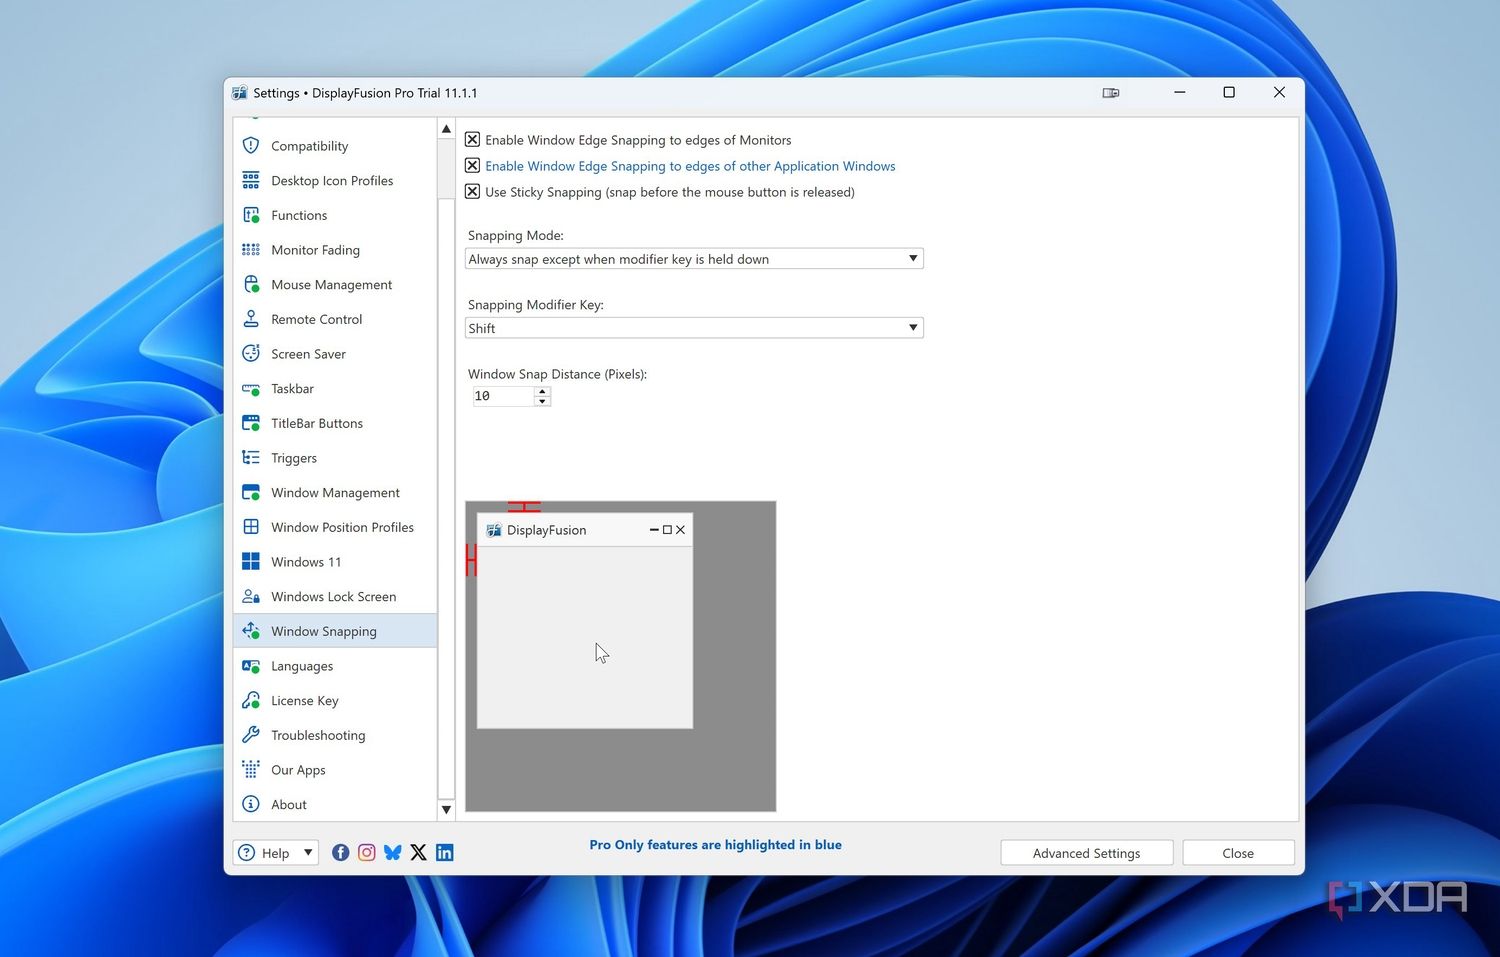
Task: Uncheck Use Sticky Snapping
Action: tap(472, 191)
